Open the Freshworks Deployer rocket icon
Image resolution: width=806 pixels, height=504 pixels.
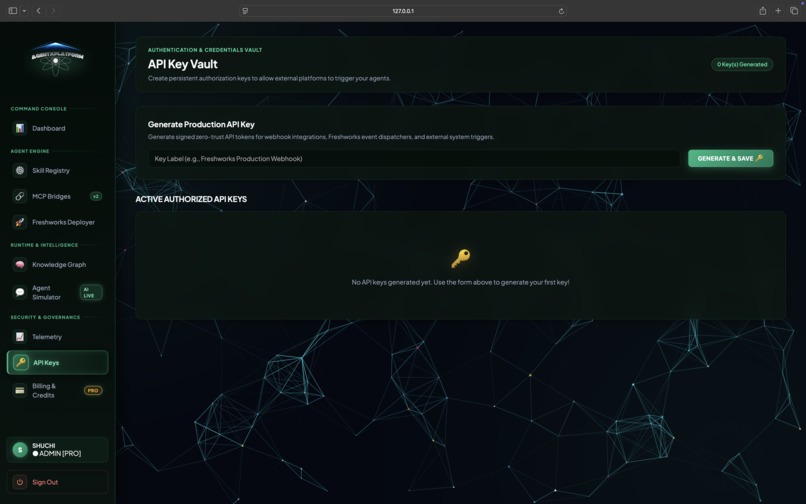[x=20, y=222]
